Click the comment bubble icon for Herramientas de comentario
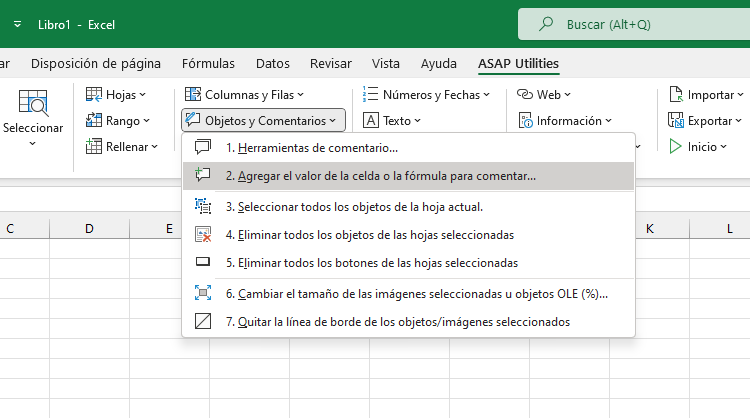Screen dimensions: 750x418 point(203,147)
